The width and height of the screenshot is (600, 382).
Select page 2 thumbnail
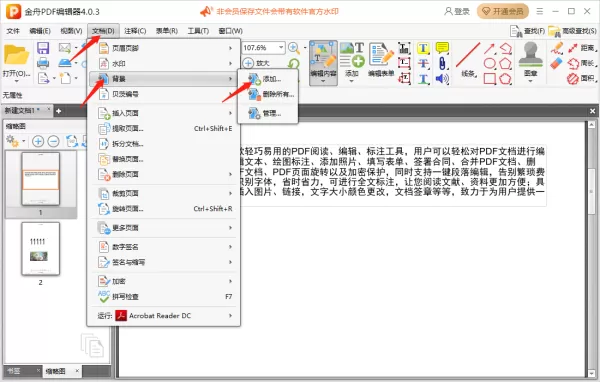41,249
